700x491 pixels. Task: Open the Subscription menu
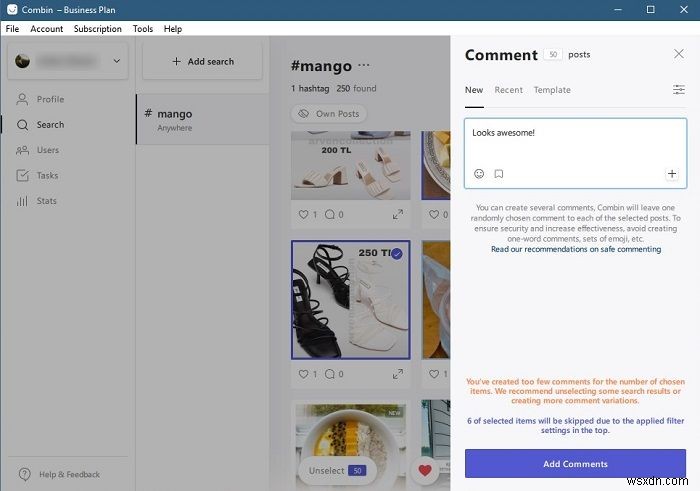pos(97,29)
